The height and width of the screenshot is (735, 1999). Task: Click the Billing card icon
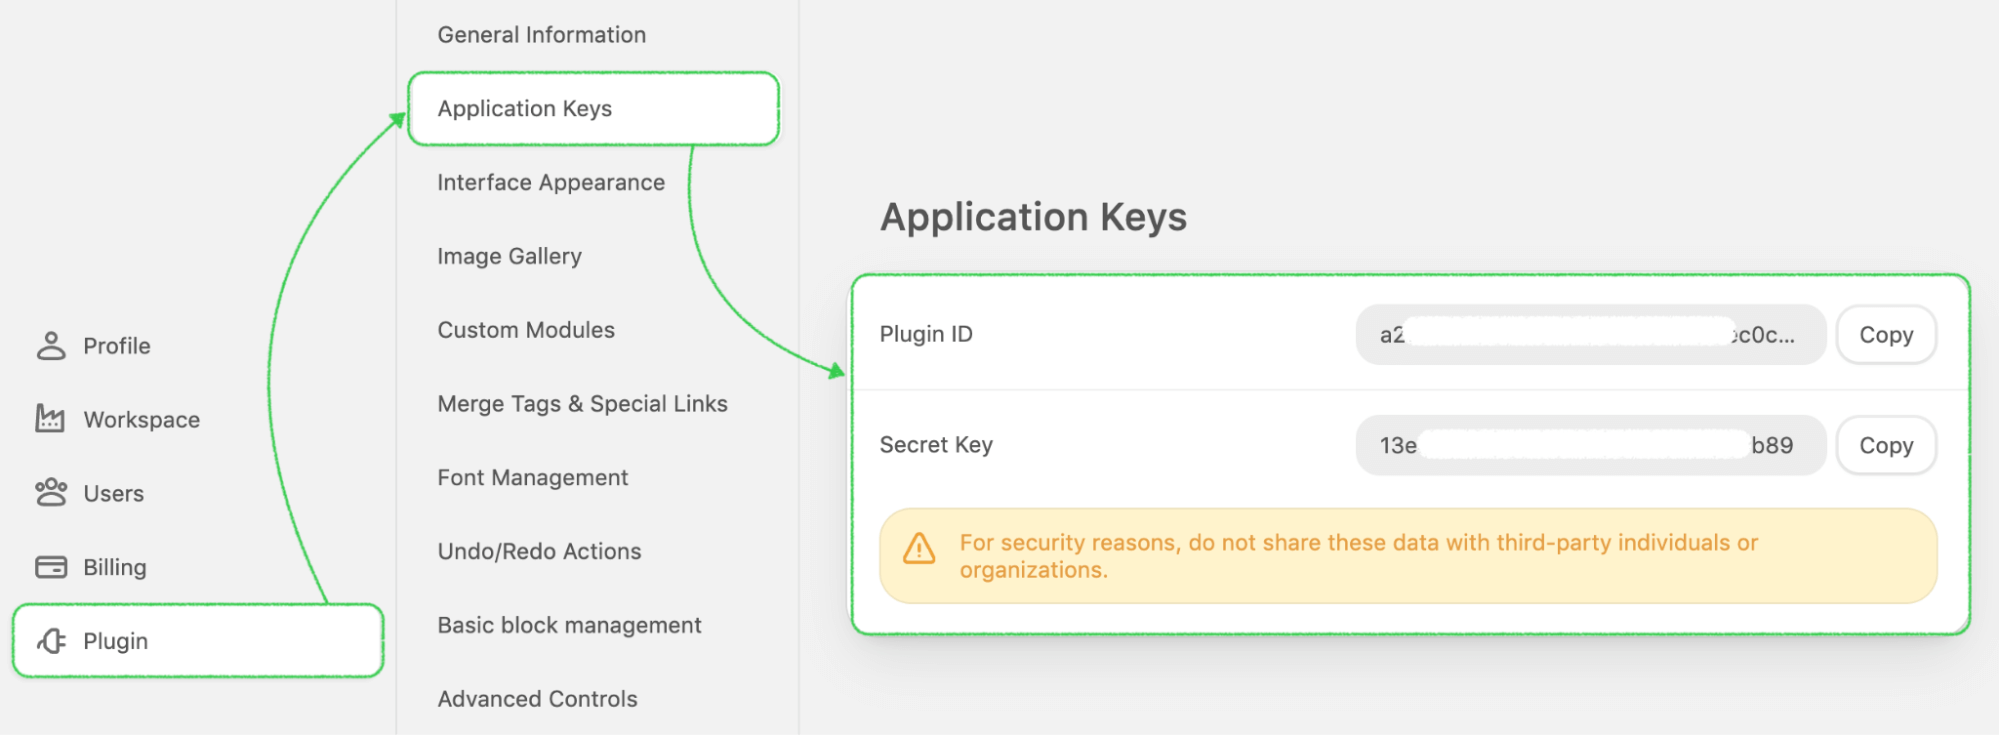tap(51, 567)
